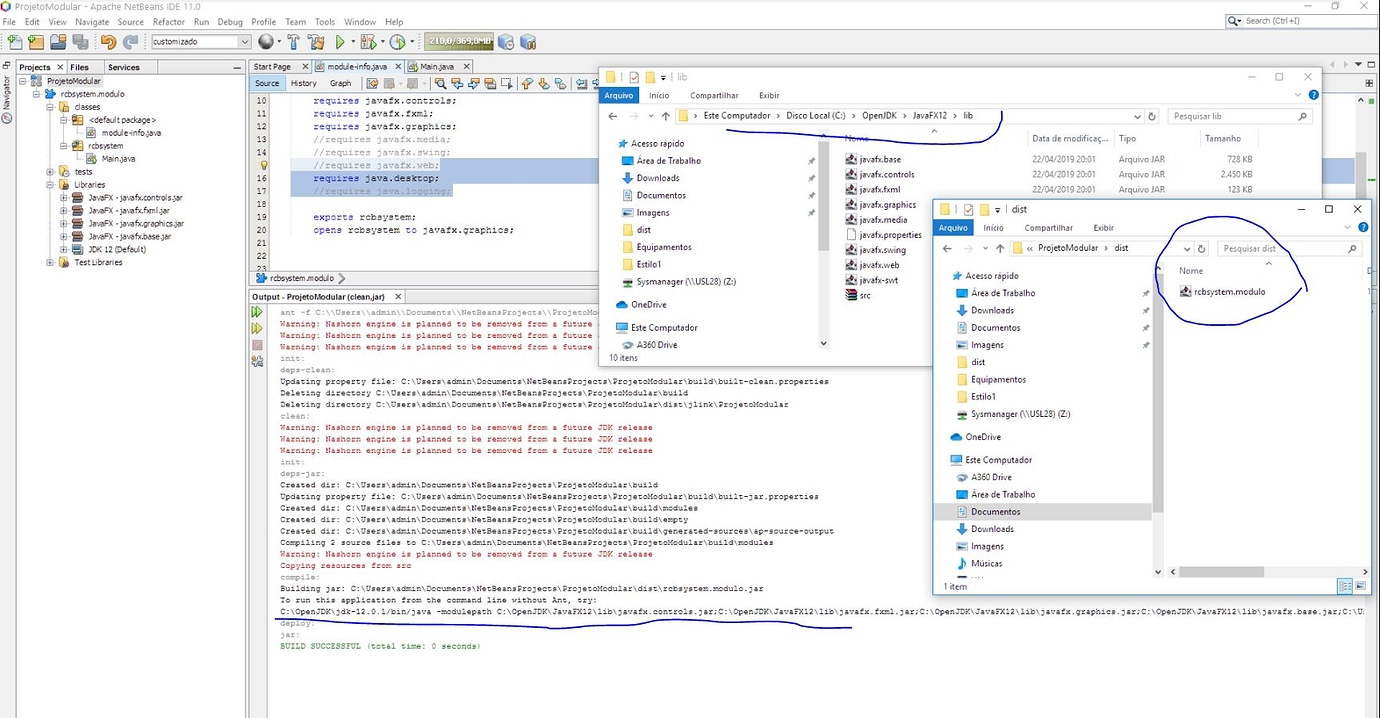Click the Clean and Build icon

point(317,42)
